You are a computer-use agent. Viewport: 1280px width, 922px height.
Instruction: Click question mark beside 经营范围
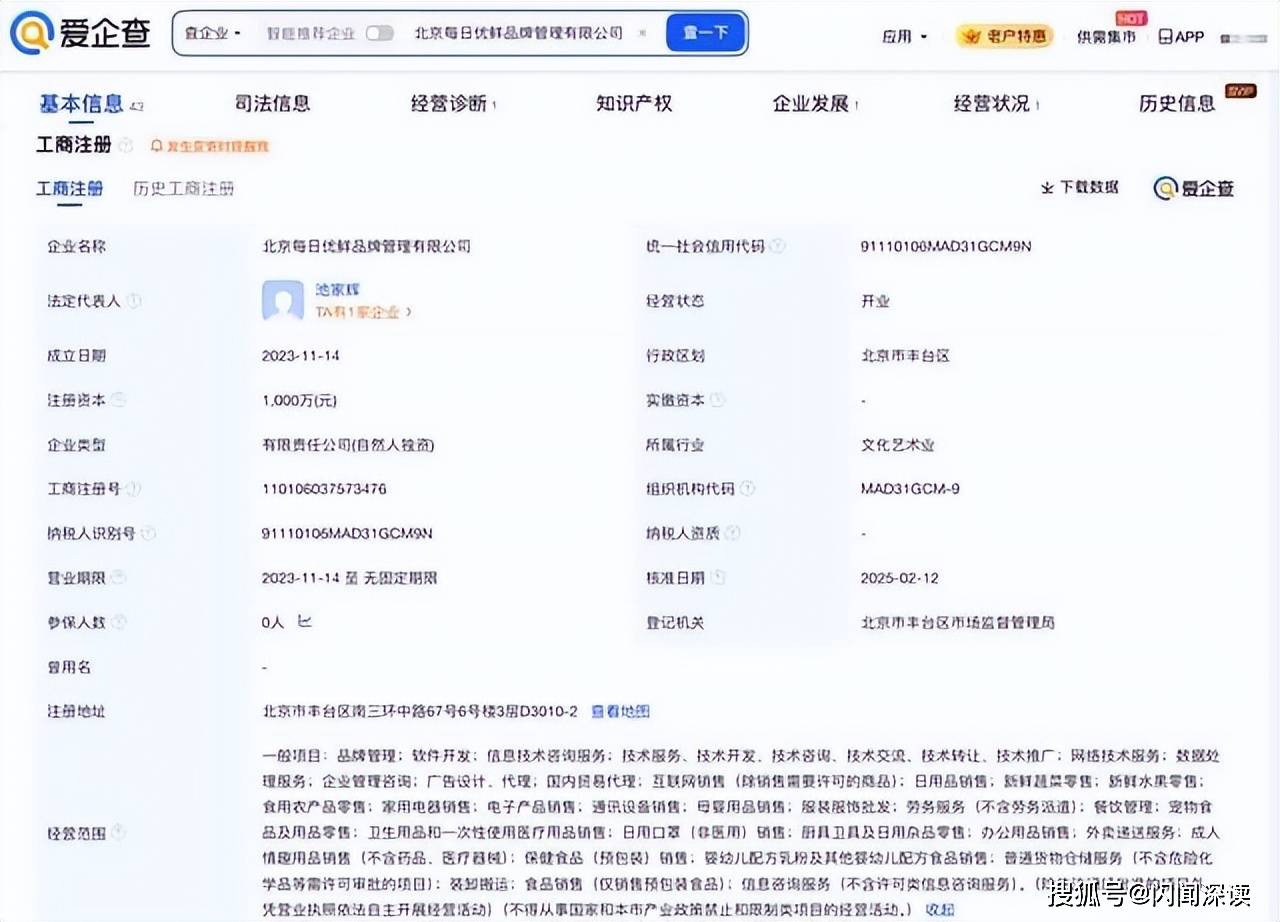pos(118,831)
